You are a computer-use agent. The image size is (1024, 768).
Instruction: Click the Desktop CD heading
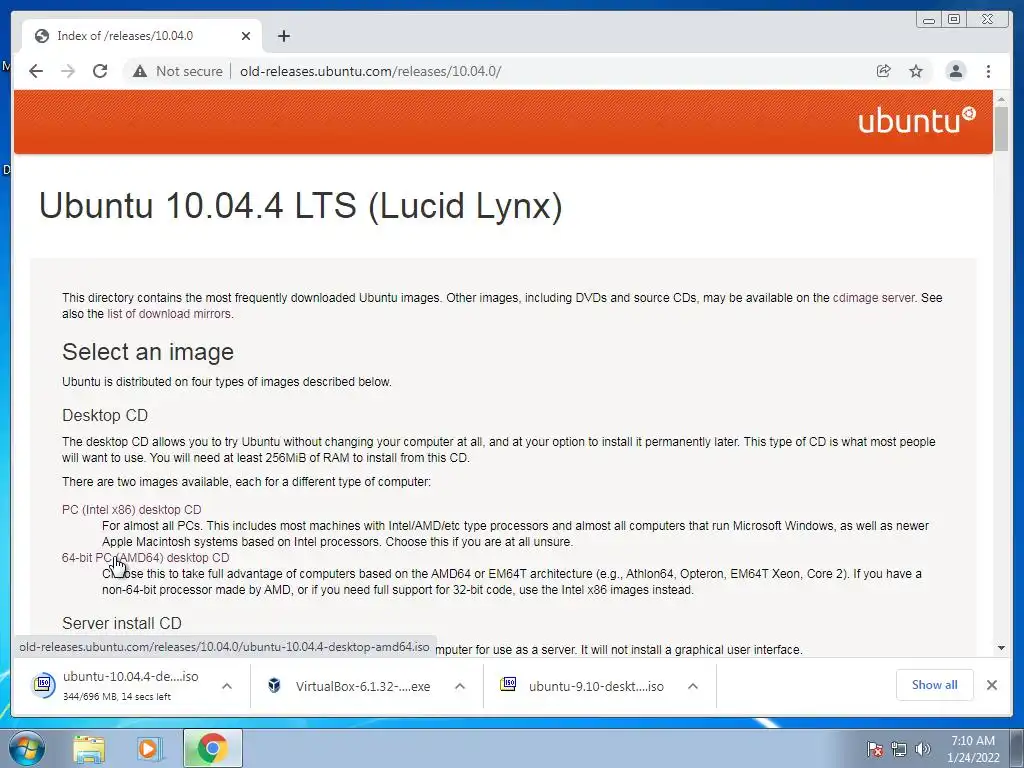(105, 415)
